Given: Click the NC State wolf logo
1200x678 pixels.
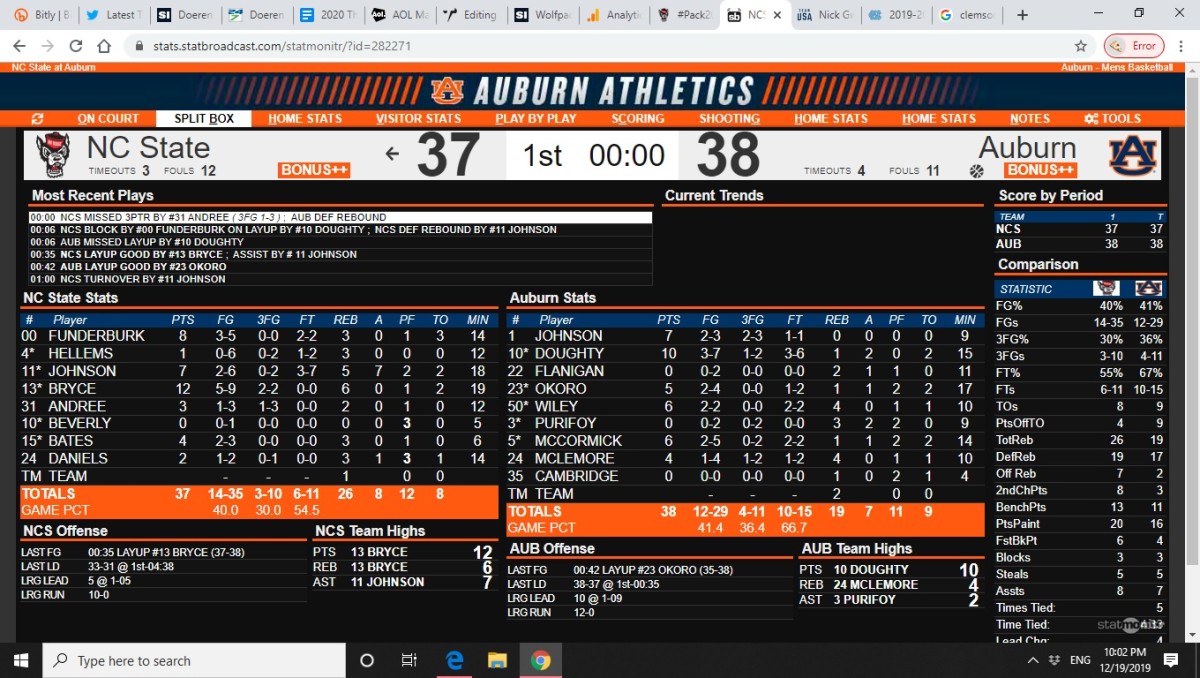Looking at the screenshot, I should click(x=53, y=155).
